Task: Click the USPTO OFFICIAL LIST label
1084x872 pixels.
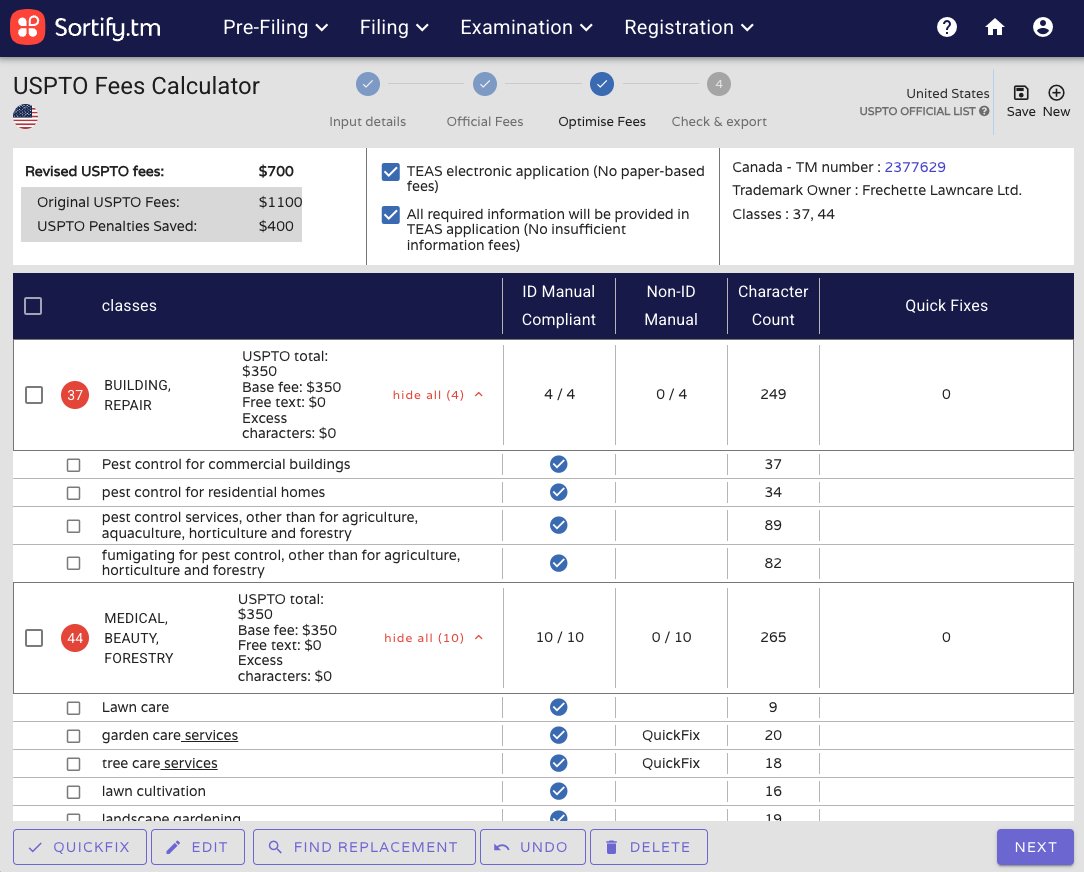Action: pyautogui.click(x=917, y=111)
